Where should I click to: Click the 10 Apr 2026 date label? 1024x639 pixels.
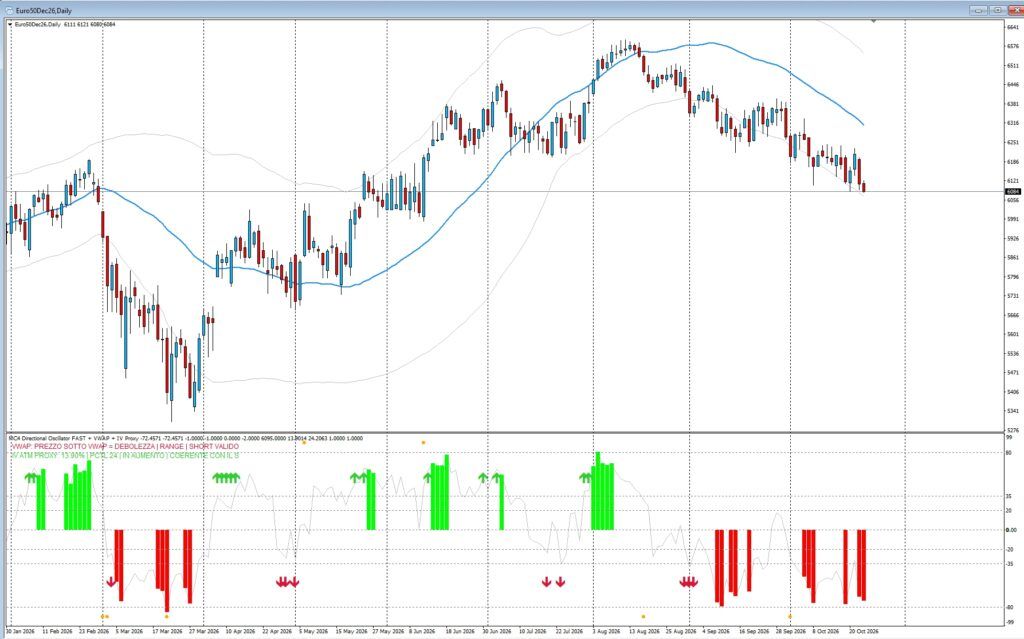[240, 632]
